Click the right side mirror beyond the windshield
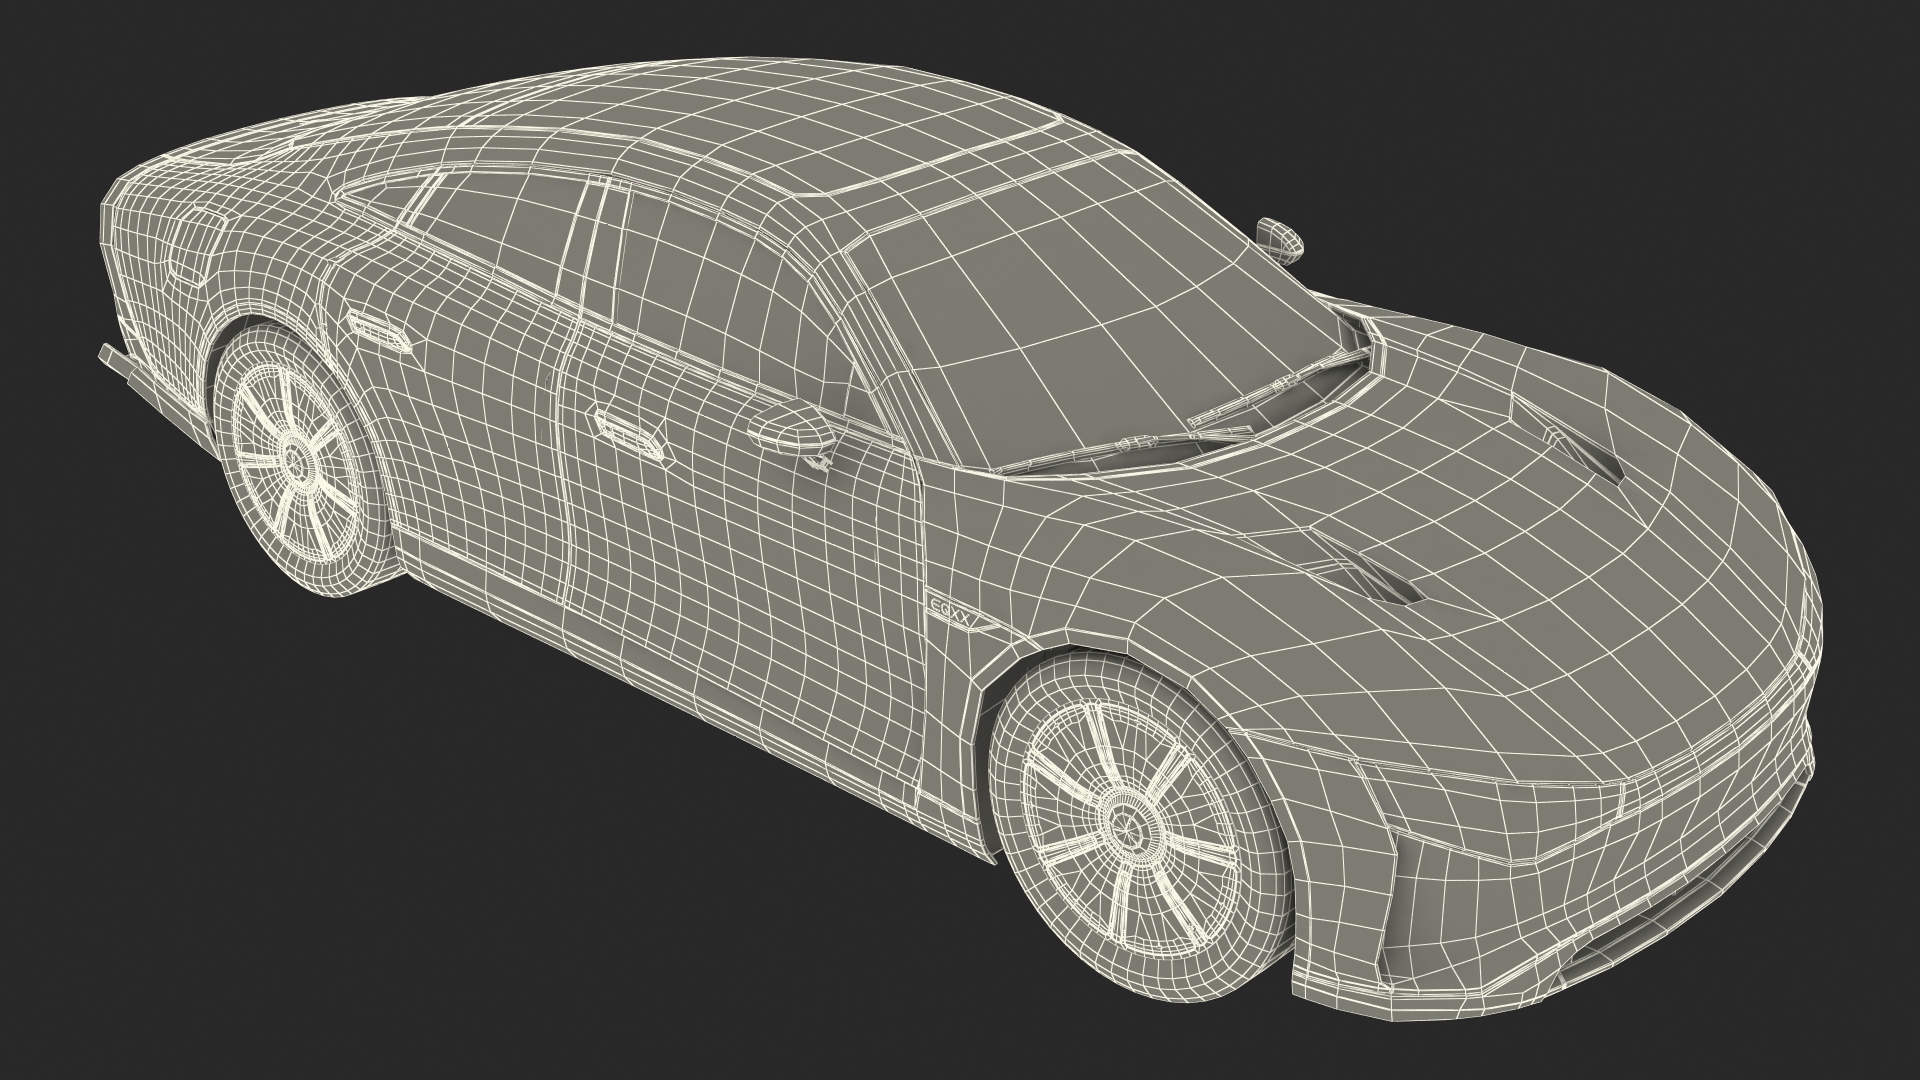1920x1080 pixels. pyautogui.click(x=1280, y=241)
